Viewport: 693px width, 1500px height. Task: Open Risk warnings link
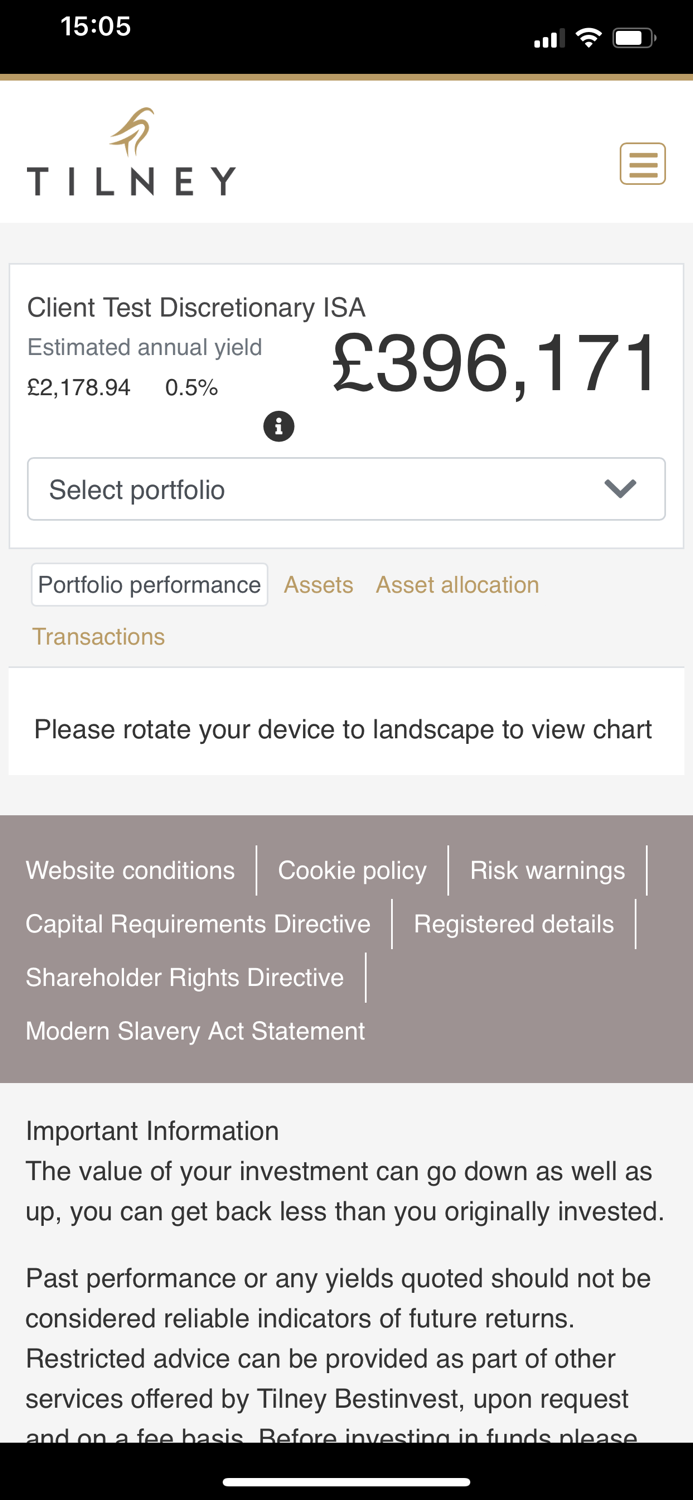coord(547,870)
